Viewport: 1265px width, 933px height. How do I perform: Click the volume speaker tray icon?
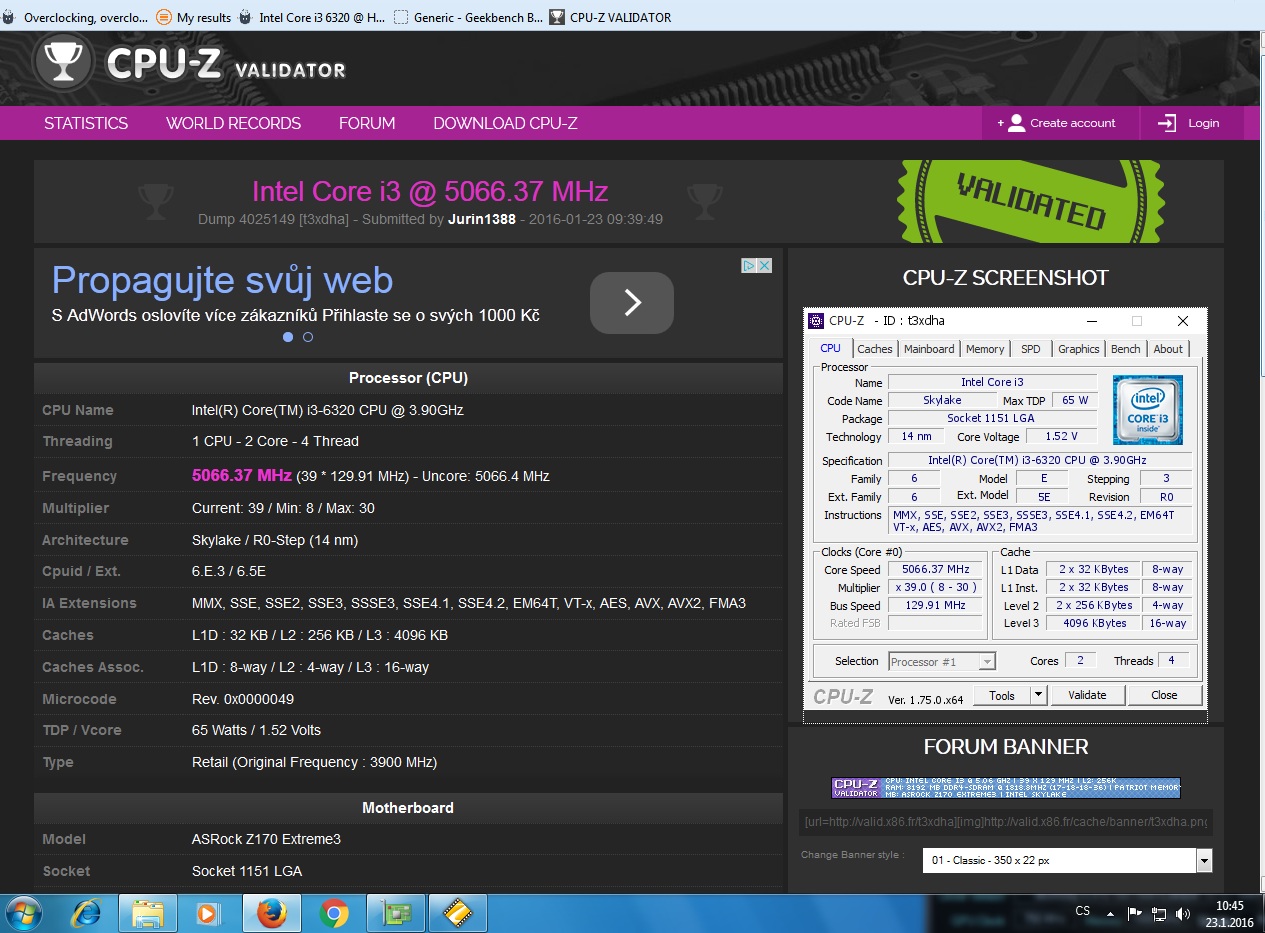[x=1183, y=913]
